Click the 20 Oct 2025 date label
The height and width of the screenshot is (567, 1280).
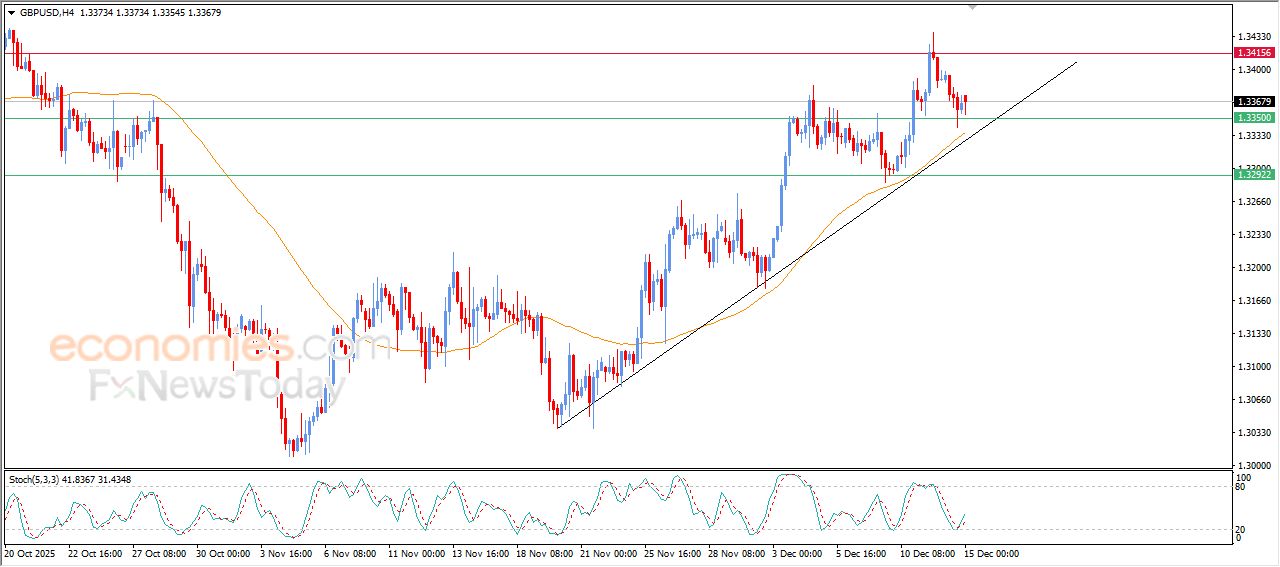coord(32,553)
